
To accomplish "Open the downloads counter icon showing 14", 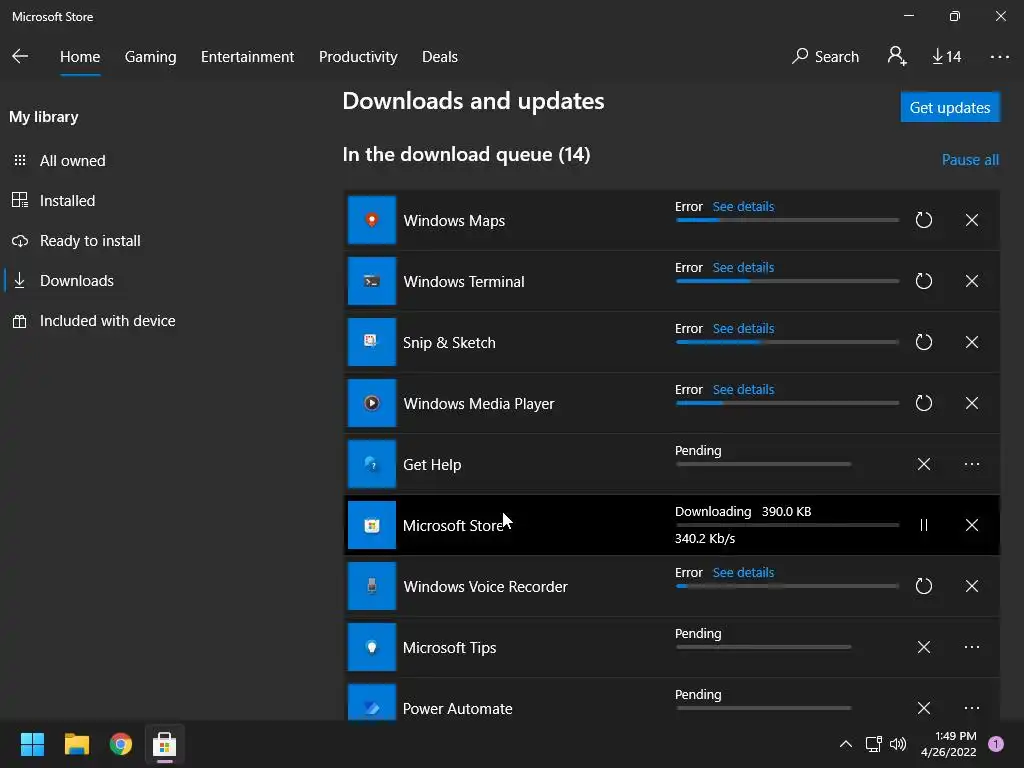I will tap(946, 57).
